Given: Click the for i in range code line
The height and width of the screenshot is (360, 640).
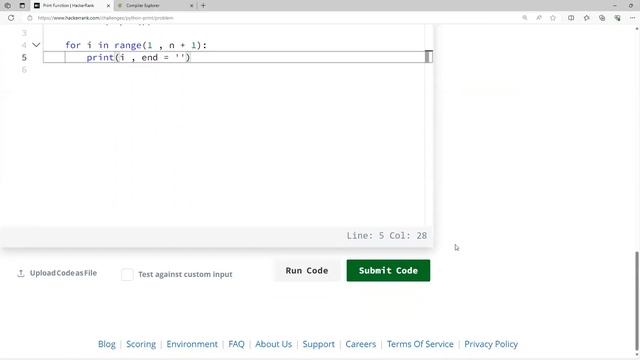Looking at the screenshot, I should pyautogui.click(x=136, y=45).
